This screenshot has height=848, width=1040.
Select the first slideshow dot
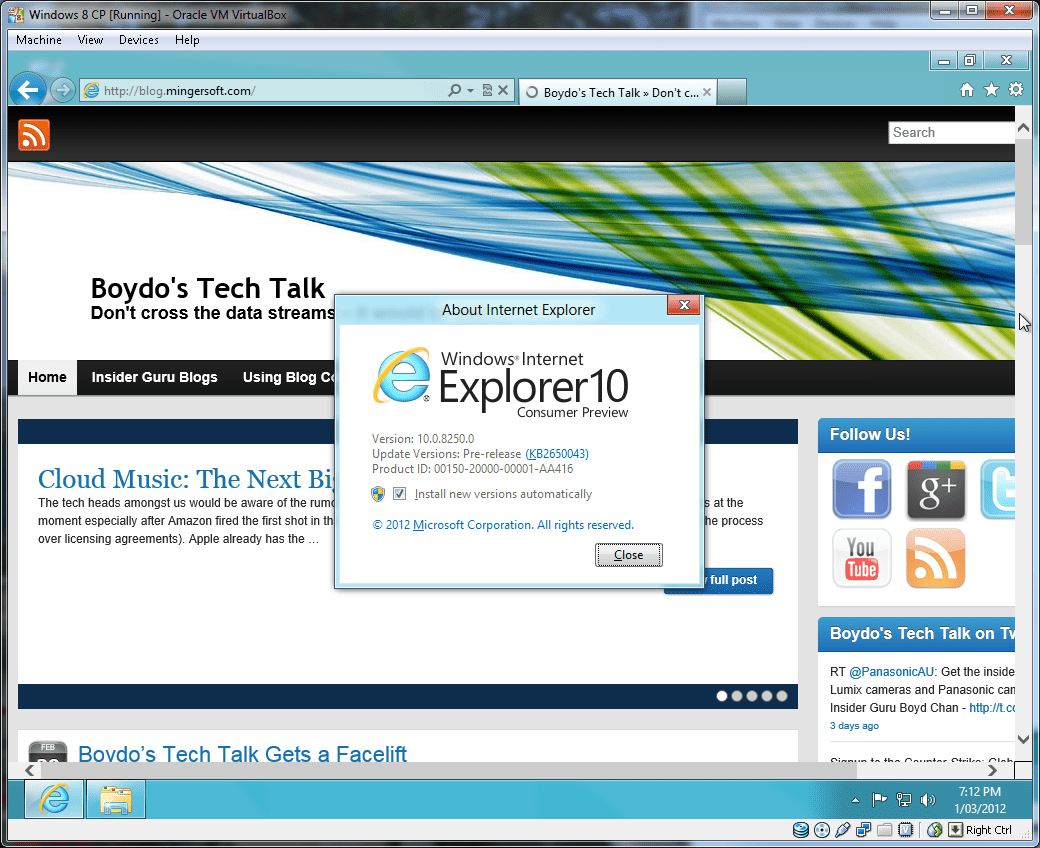[722, 696]
